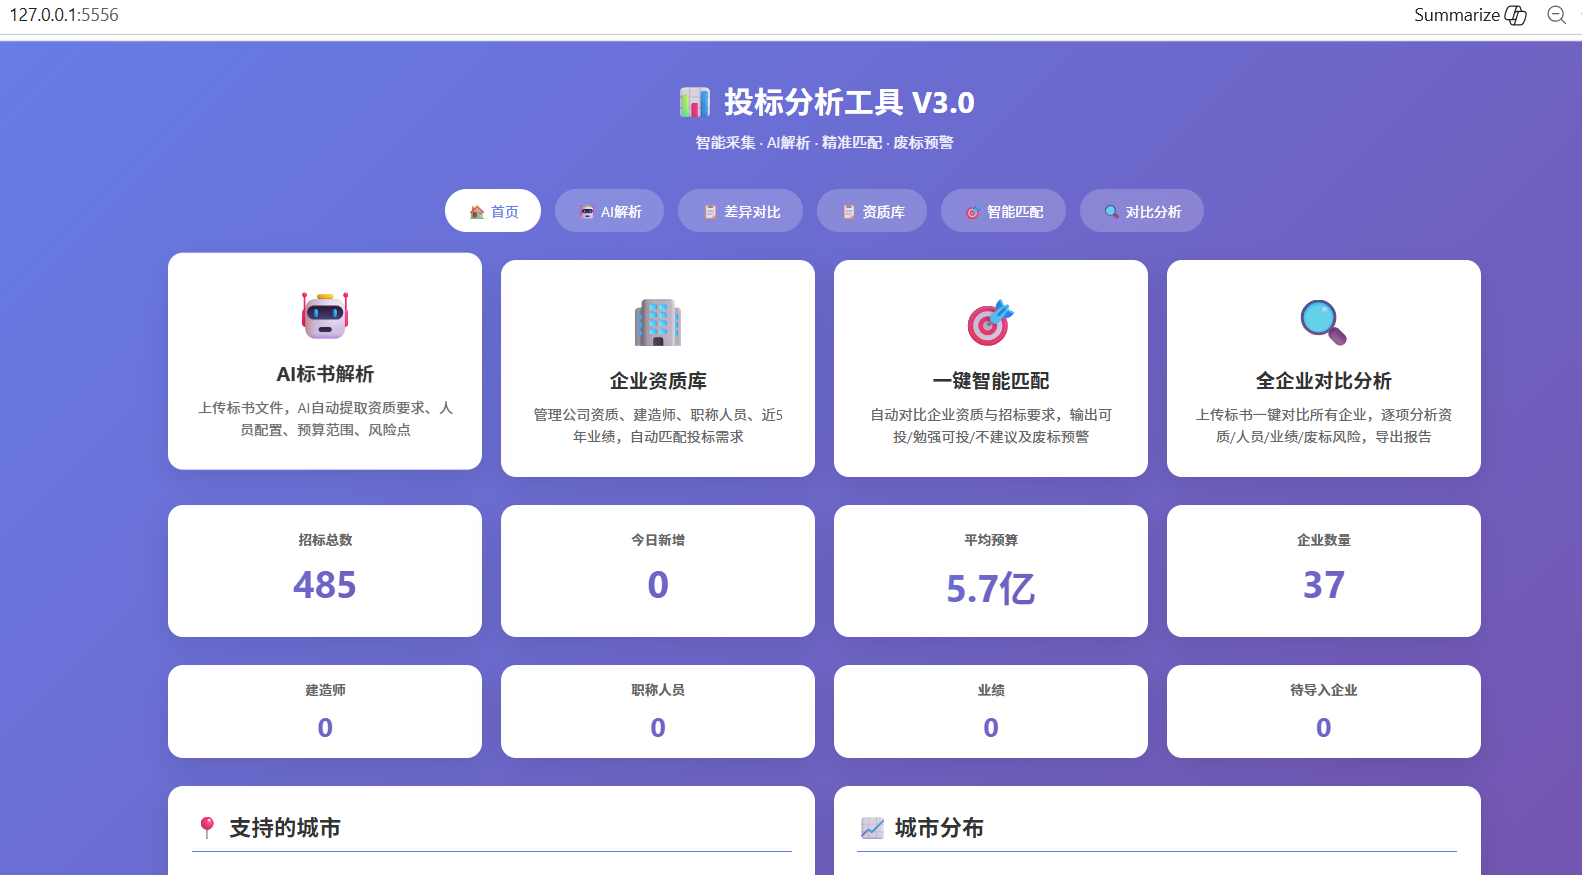Click the 今日新增 value 0
Image resolution: width=1582 pixels, height=875 pixels.
click(x=658, y=585)
